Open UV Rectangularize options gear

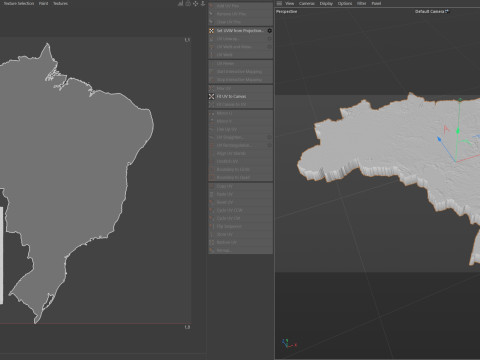(x=269, y=145)
